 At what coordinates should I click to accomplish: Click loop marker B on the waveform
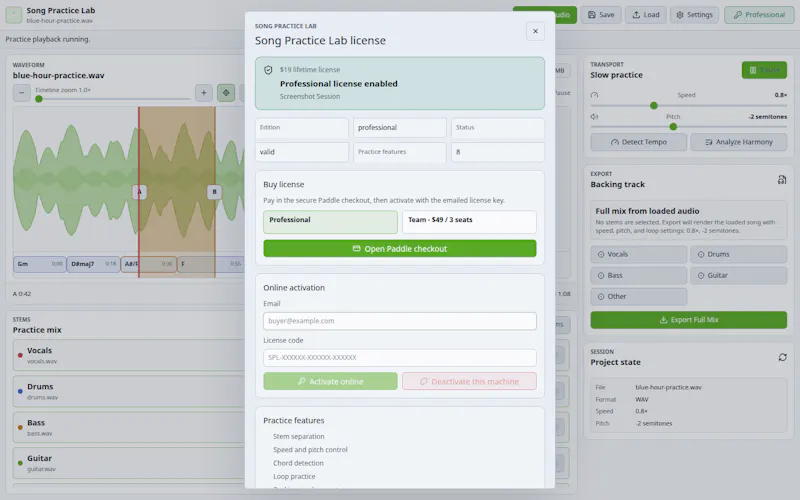pyautogui.click(x=214, y=192)
